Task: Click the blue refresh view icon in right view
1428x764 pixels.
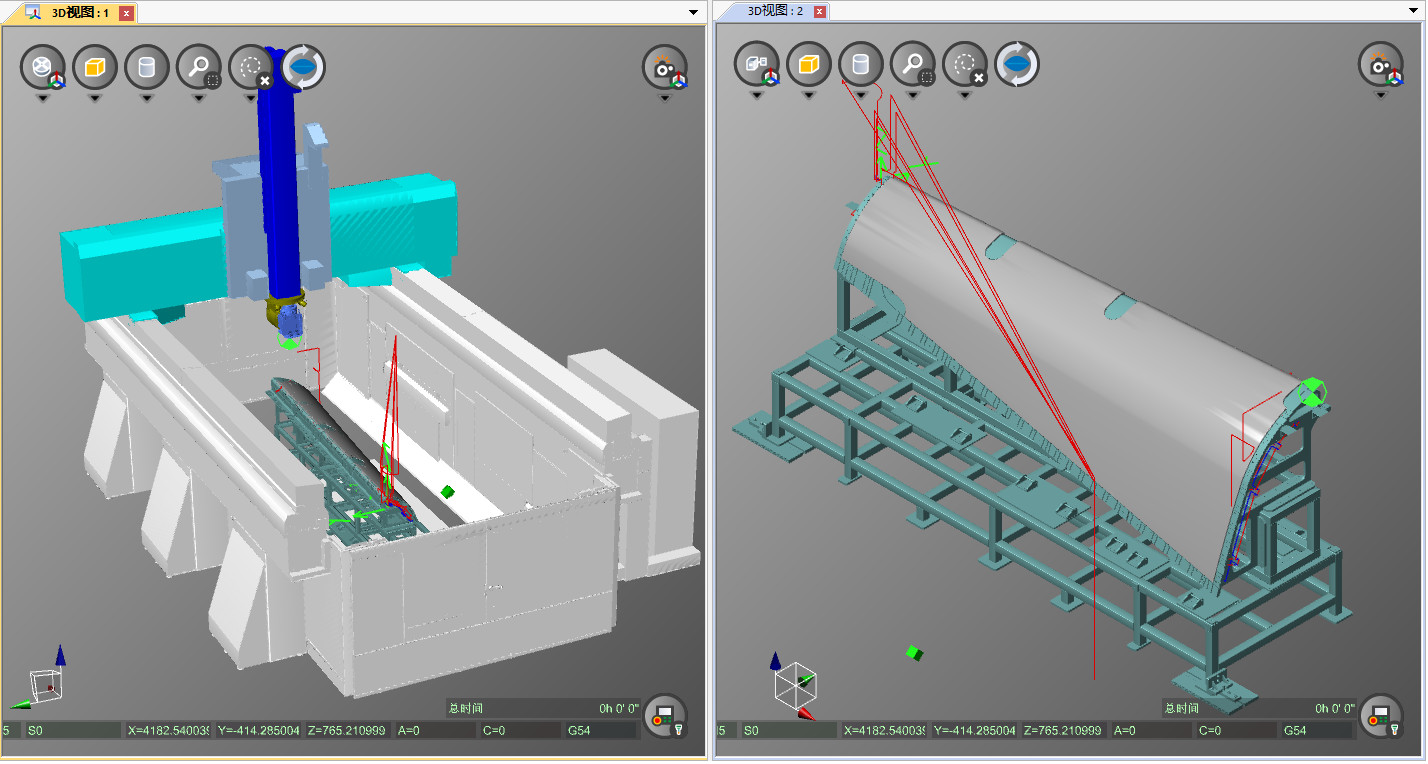Action: [x=1017, y=65]
